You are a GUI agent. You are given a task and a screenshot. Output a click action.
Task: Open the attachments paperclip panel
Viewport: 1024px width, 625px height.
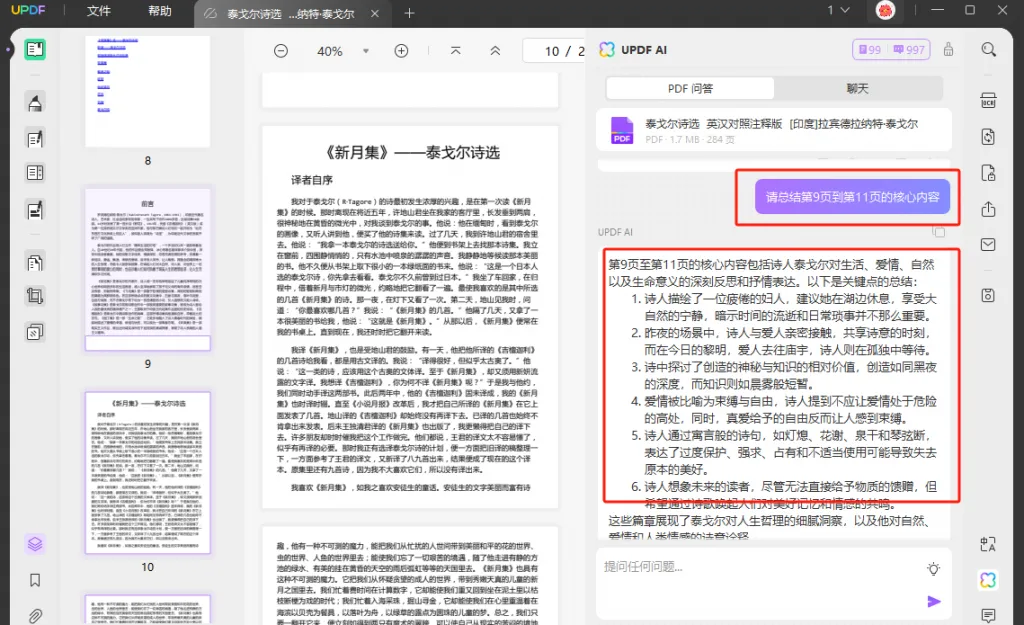click(x=35, y=615)
